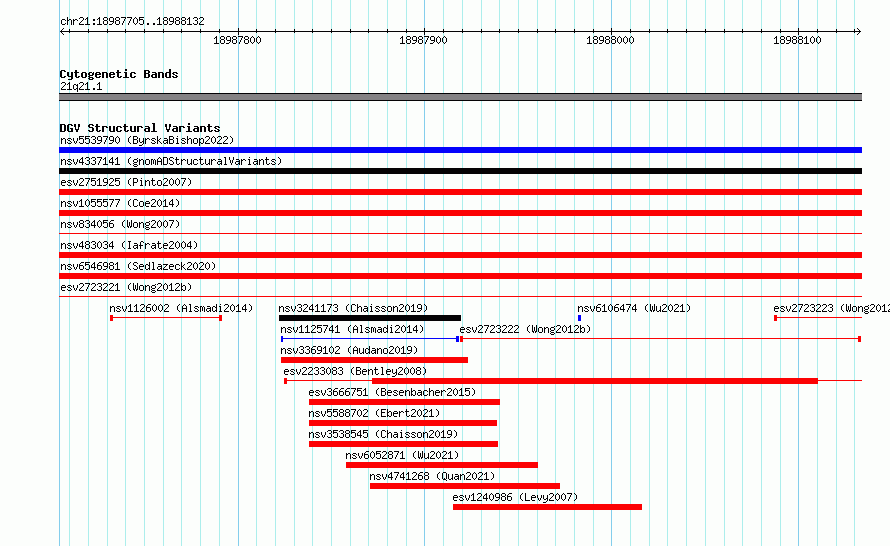Click the 21q21.1 band label
This screenshot has width=890, height=546.
(x=81, y=86)
